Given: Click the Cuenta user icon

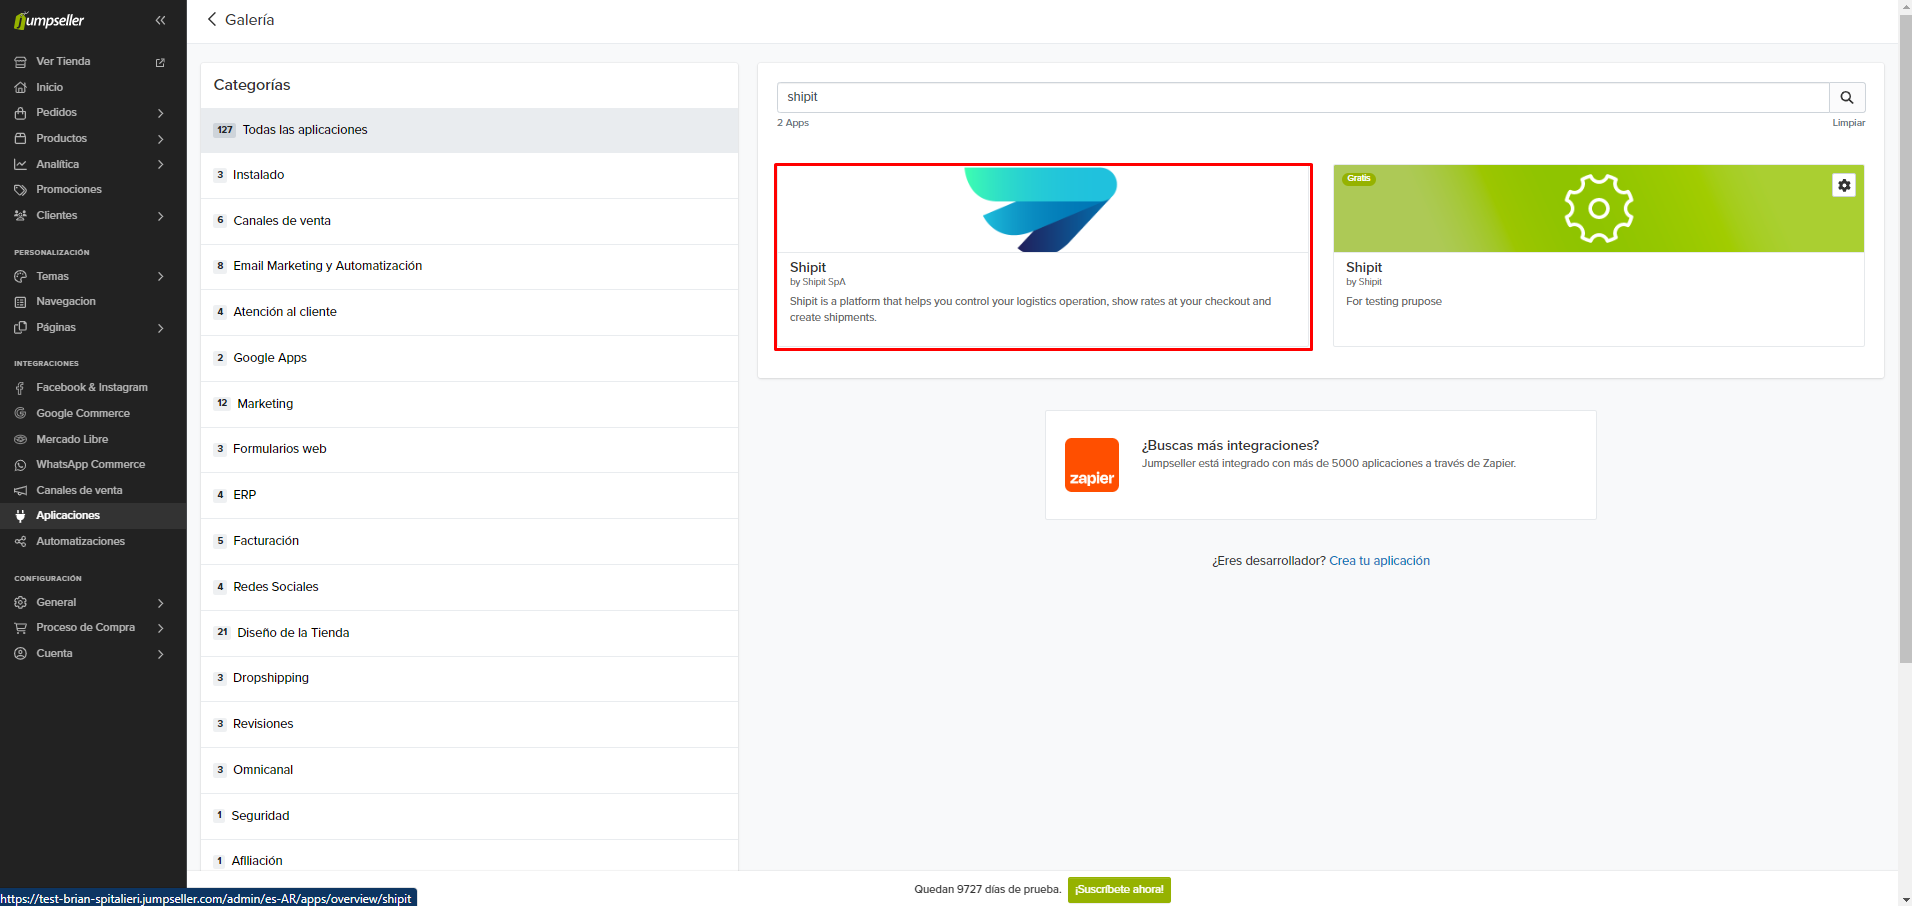Looking at the screenshot, I should tap(20, 654).
